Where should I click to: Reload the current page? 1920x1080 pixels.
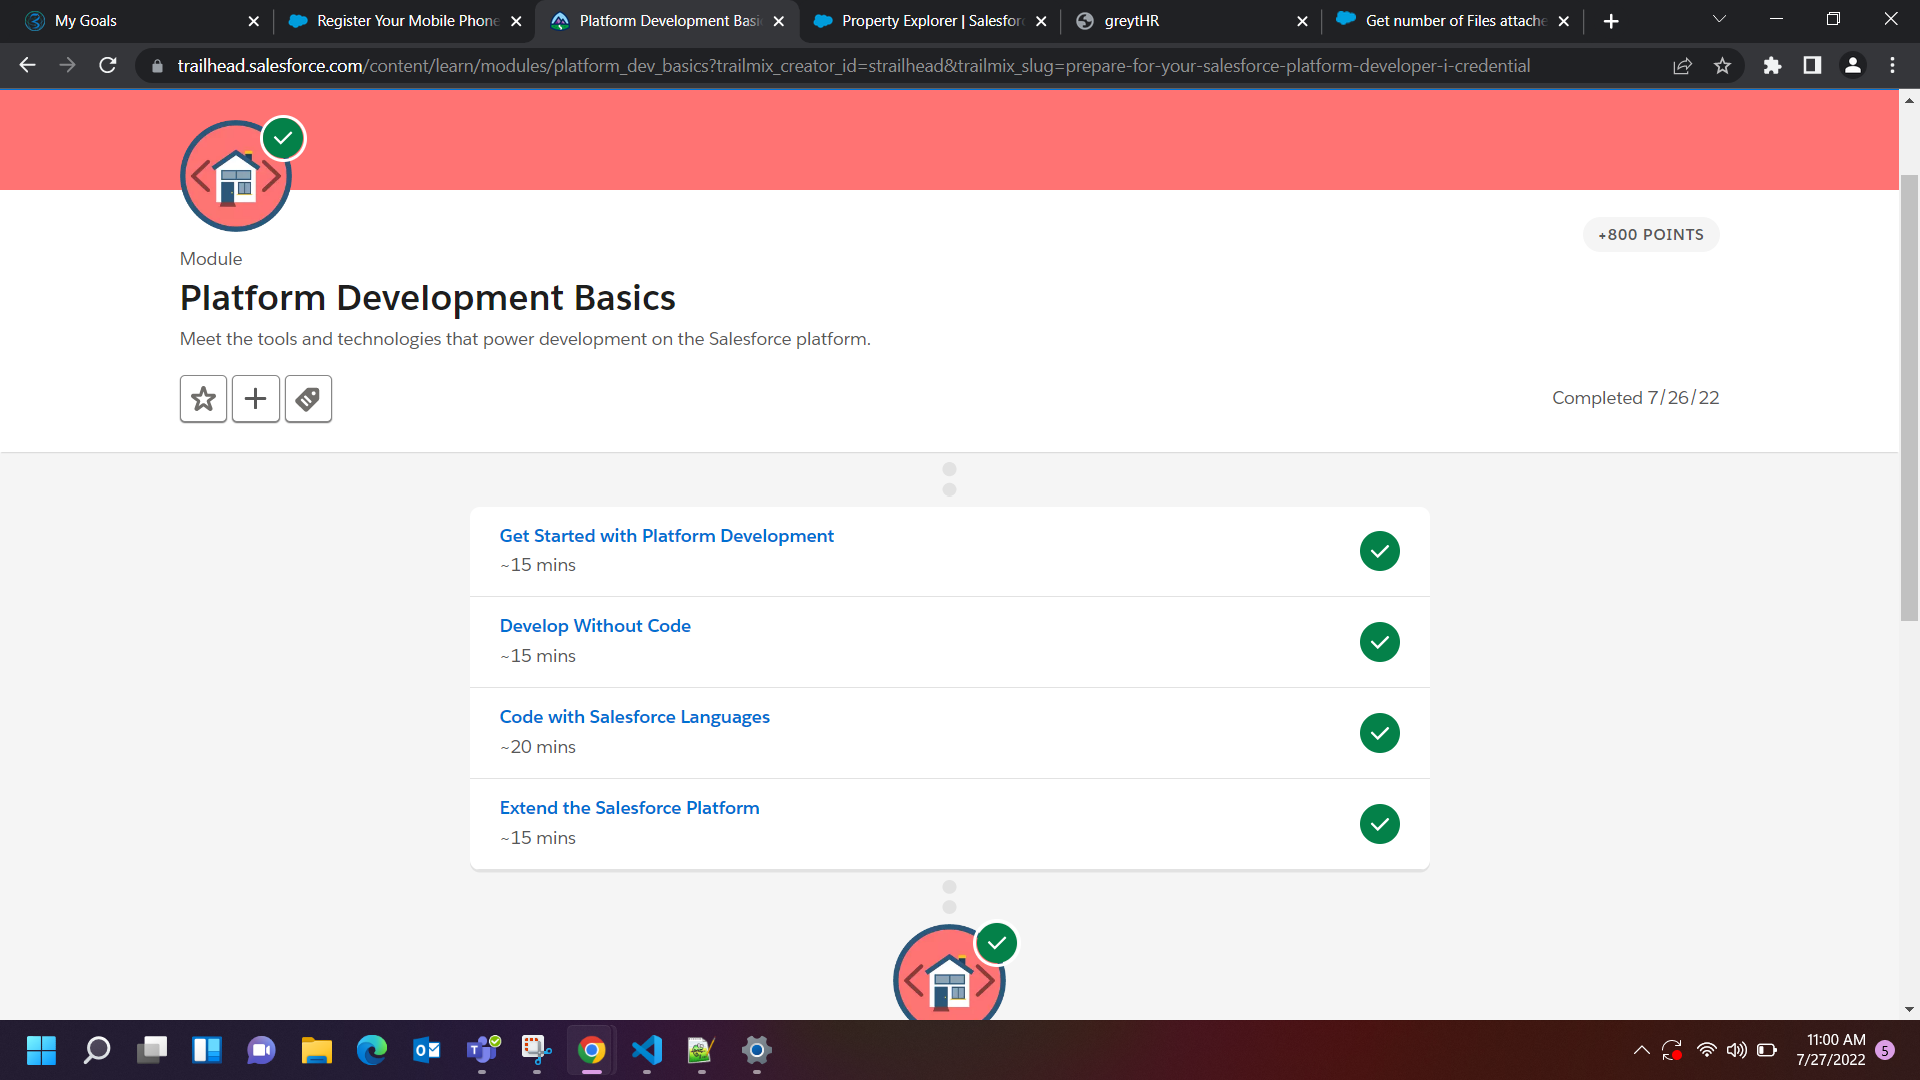(108, 66)
